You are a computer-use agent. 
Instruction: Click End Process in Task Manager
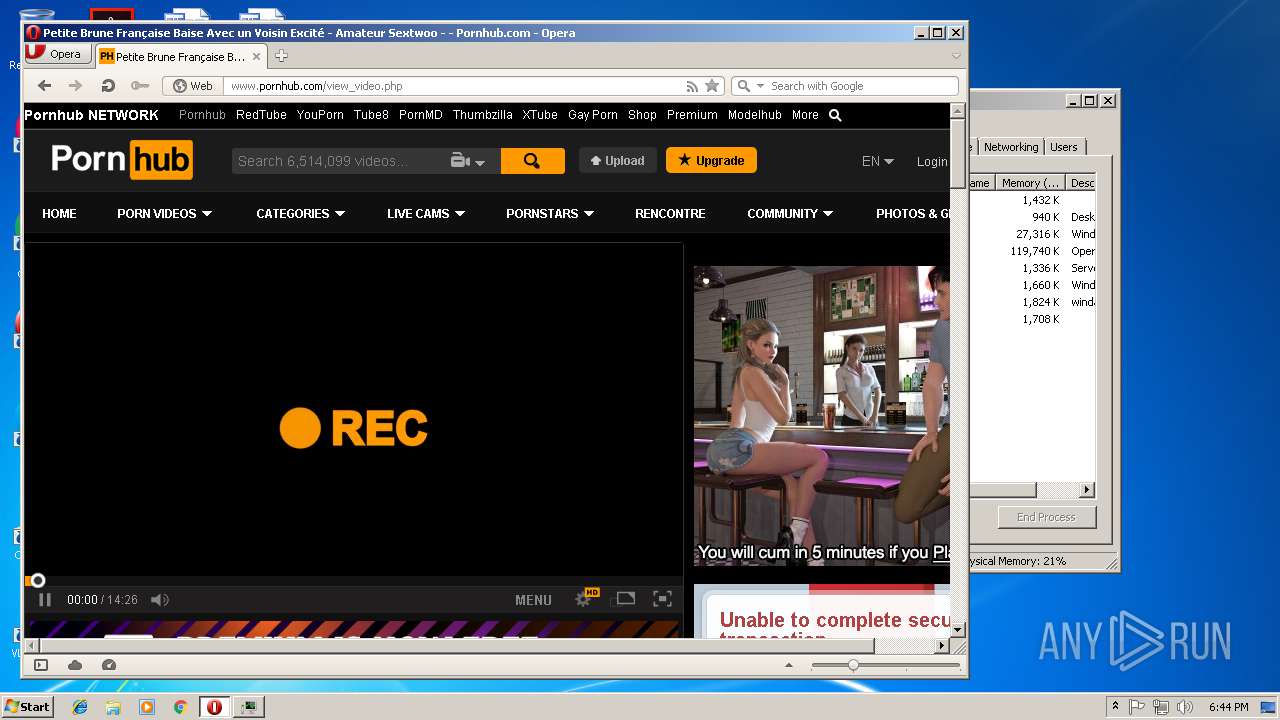point(1046,517)
